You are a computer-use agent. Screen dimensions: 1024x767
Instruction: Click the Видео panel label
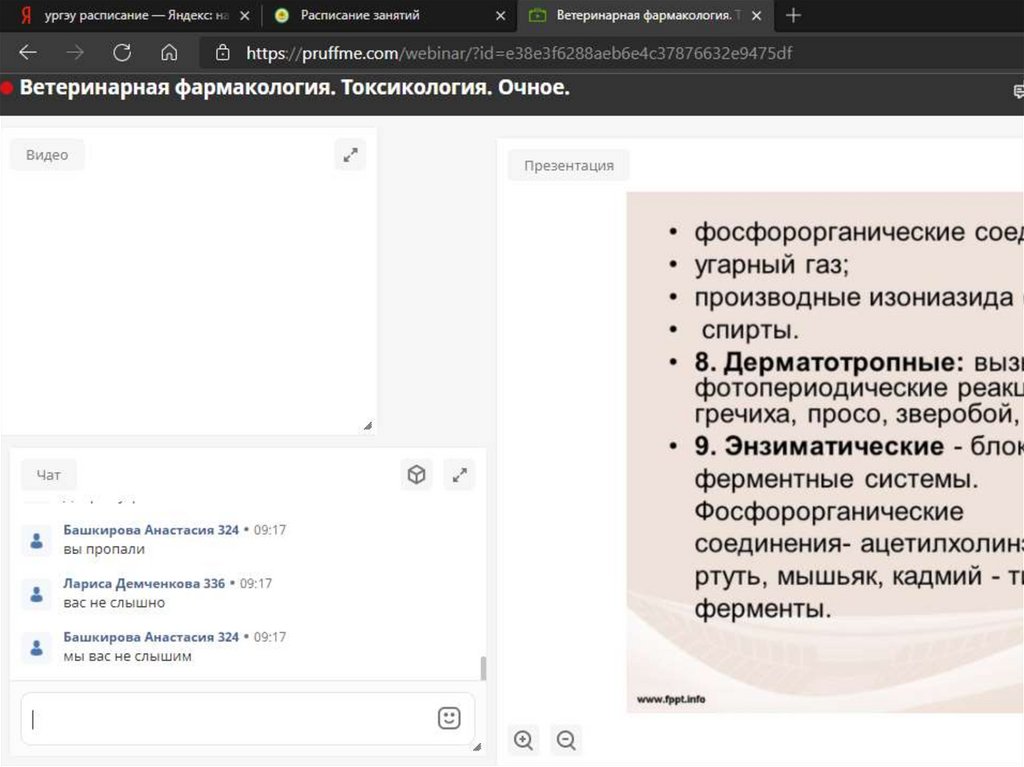coord(47,155)
